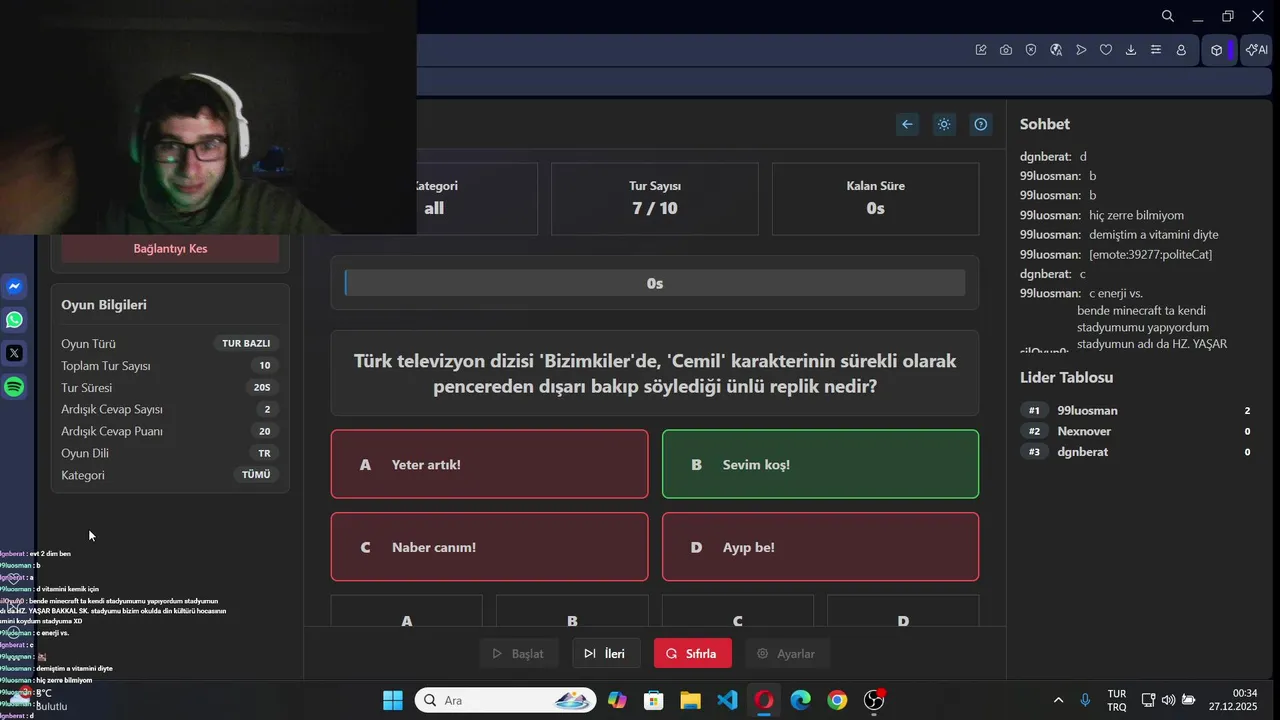Image resolution: width=1280 pixels, height=720 pixels.
Task: Open Visual Studio Code from the taskbar
Action: click(x=727, y=700)
